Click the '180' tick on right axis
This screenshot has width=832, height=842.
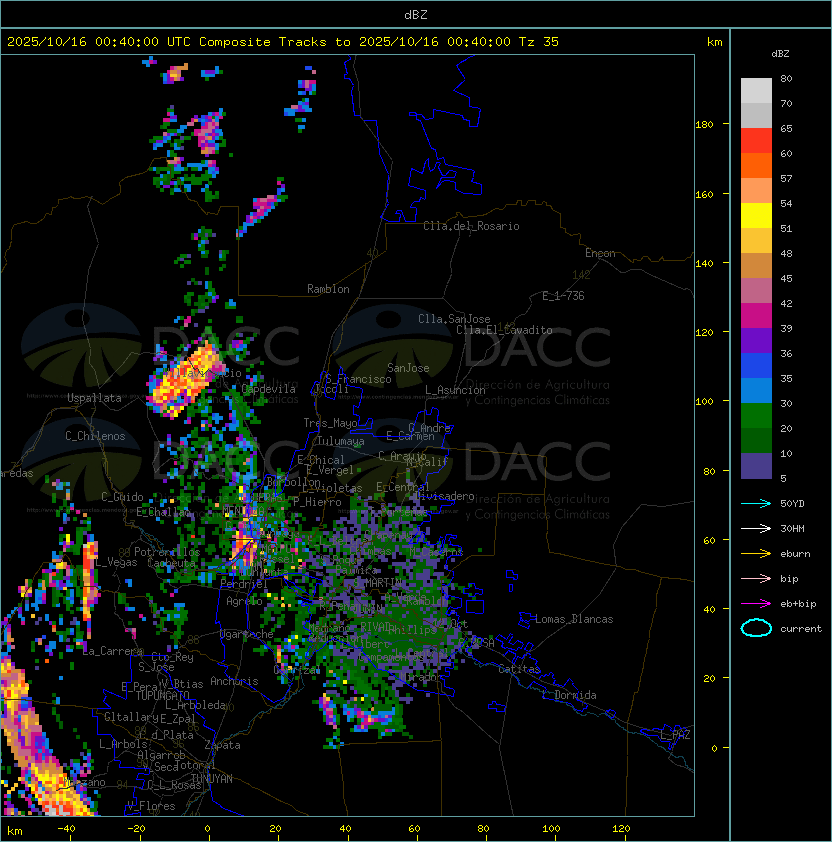(x=704, y=125)
